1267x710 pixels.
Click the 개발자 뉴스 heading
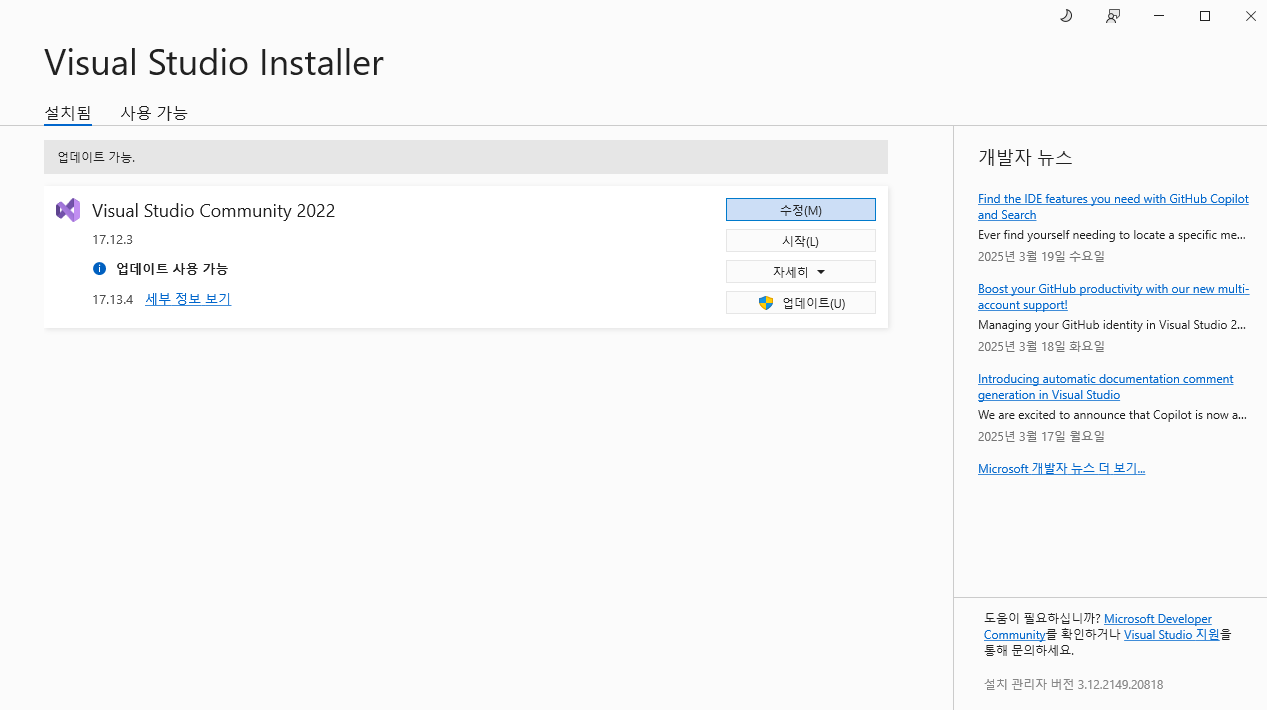point(1025,157)
